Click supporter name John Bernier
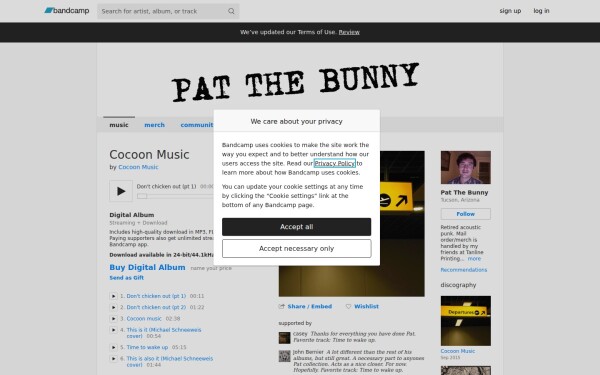The image size is (600, 375). click(308, 352)
